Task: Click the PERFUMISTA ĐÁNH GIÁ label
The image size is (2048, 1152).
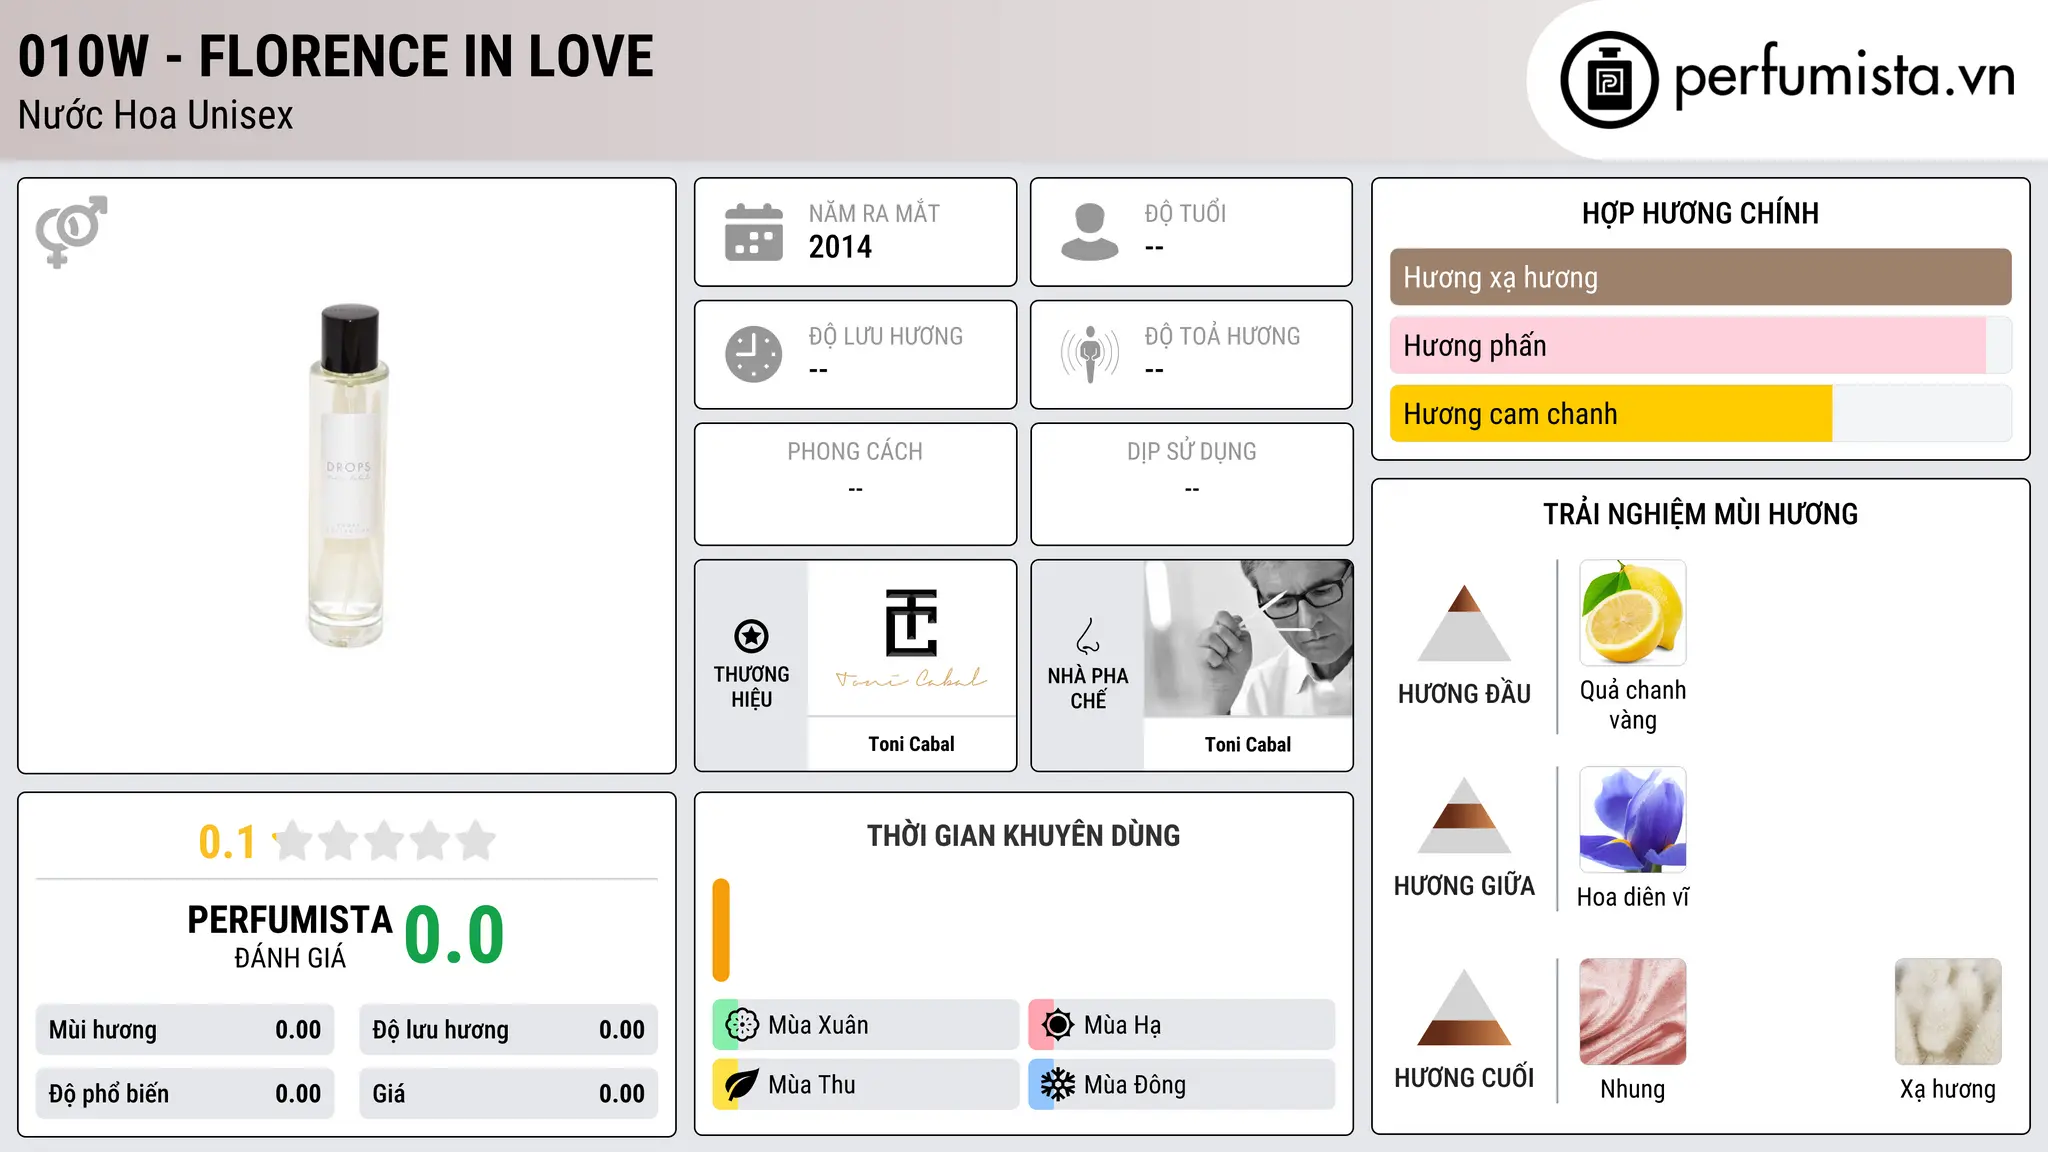Action: (290, 936)
